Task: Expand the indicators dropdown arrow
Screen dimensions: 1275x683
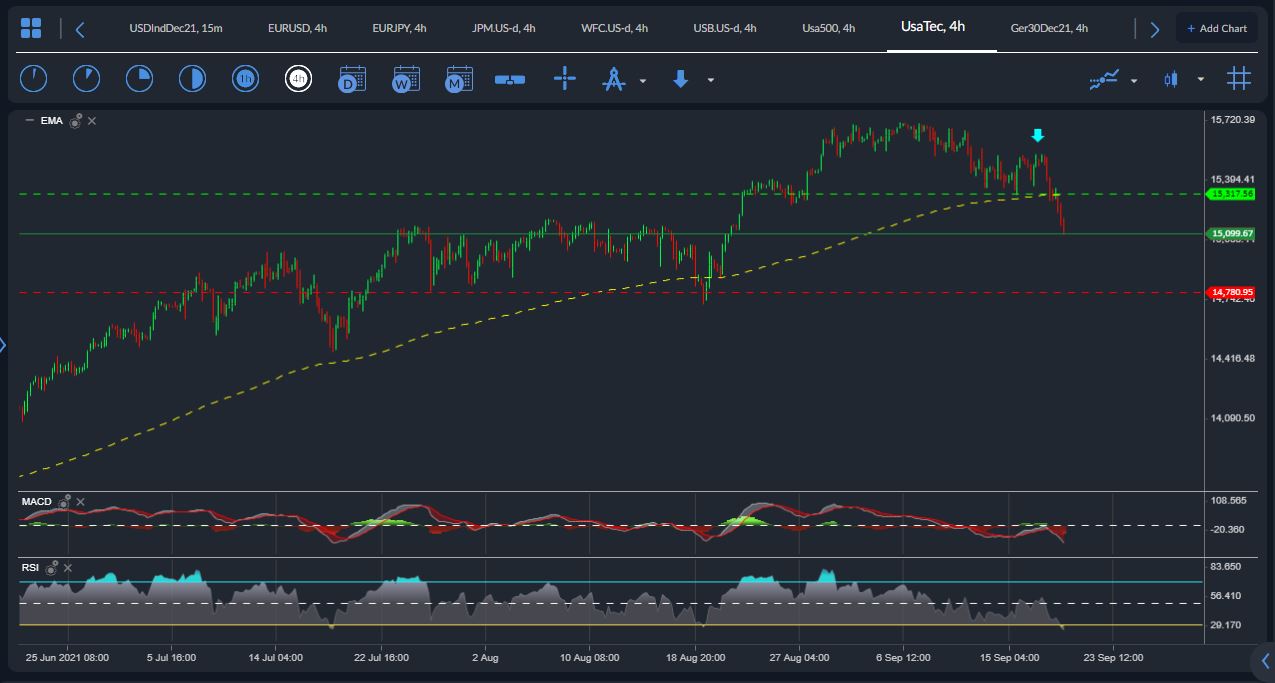Action: tap(1134, 80)
